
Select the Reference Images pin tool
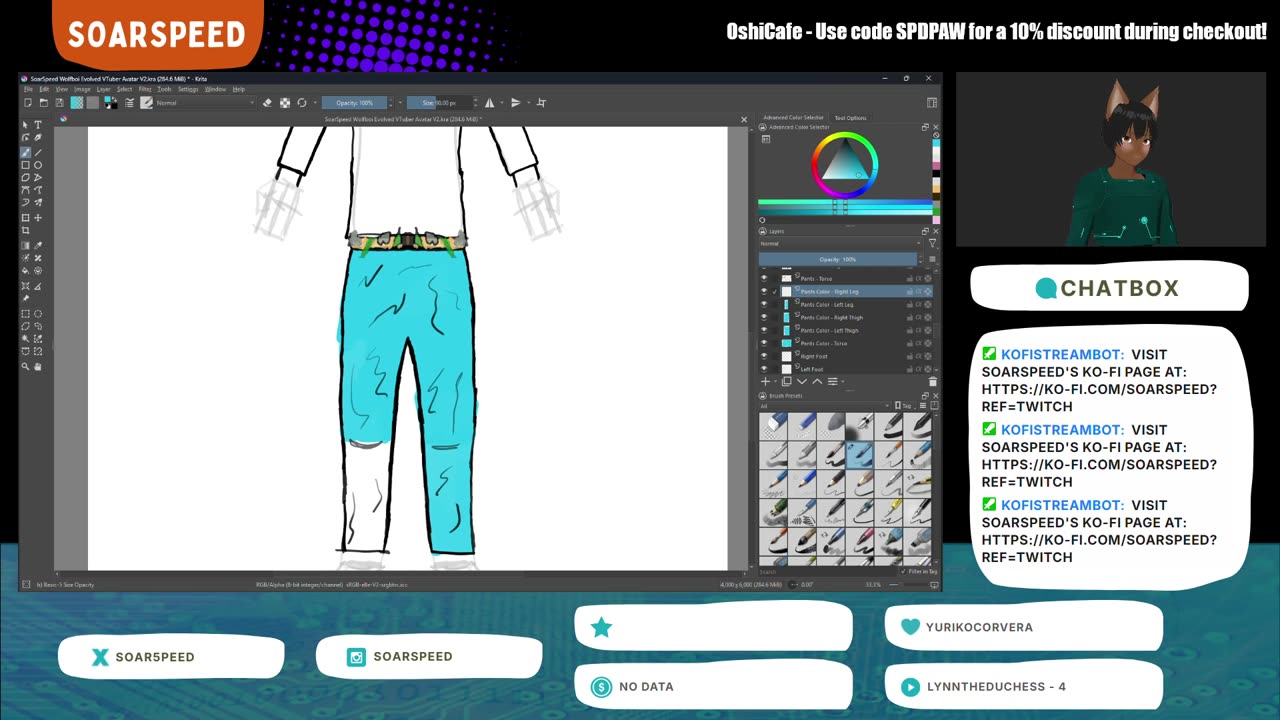25,298
